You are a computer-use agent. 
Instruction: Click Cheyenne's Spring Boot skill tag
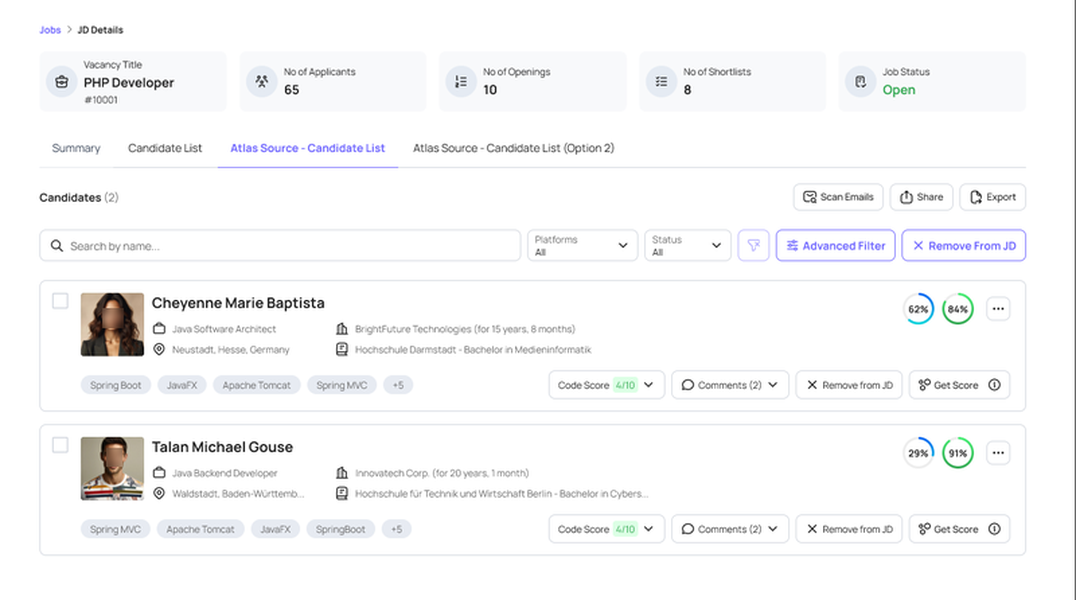(115, 385)
